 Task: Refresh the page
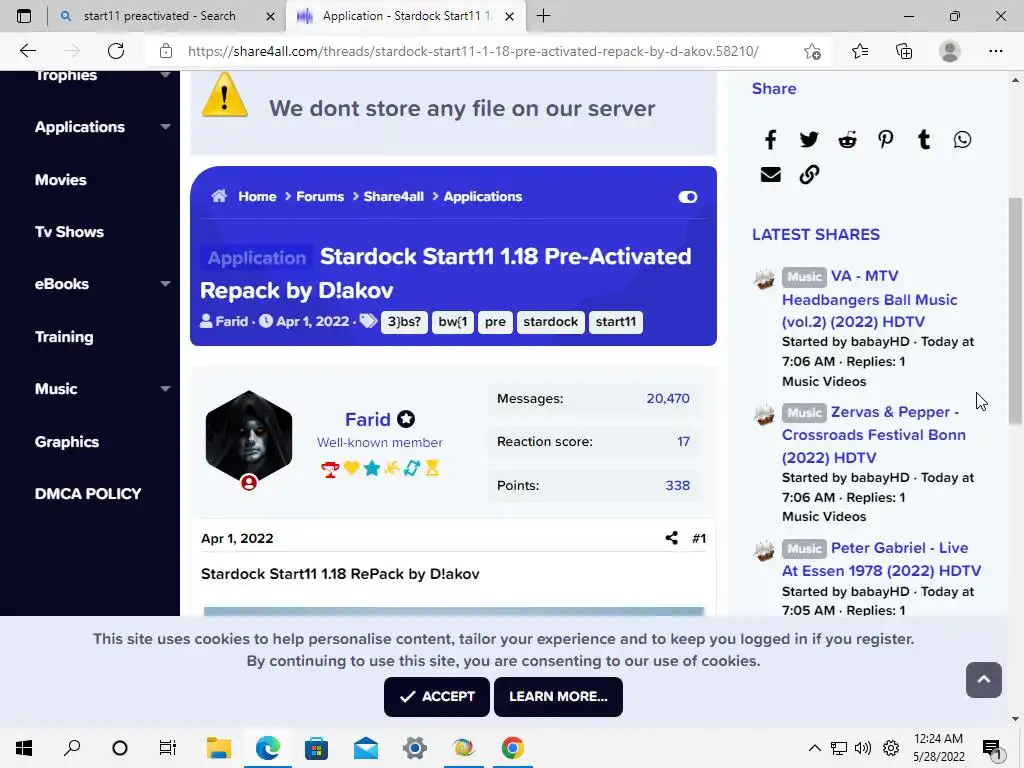tap(116, 51)
